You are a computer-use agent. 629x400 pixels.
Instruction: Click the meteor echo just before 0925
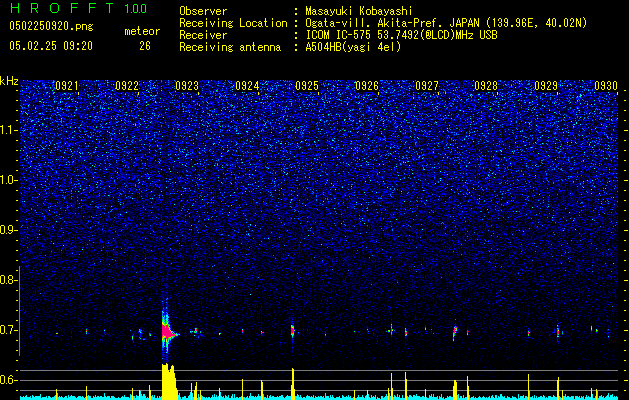point(292,331)
